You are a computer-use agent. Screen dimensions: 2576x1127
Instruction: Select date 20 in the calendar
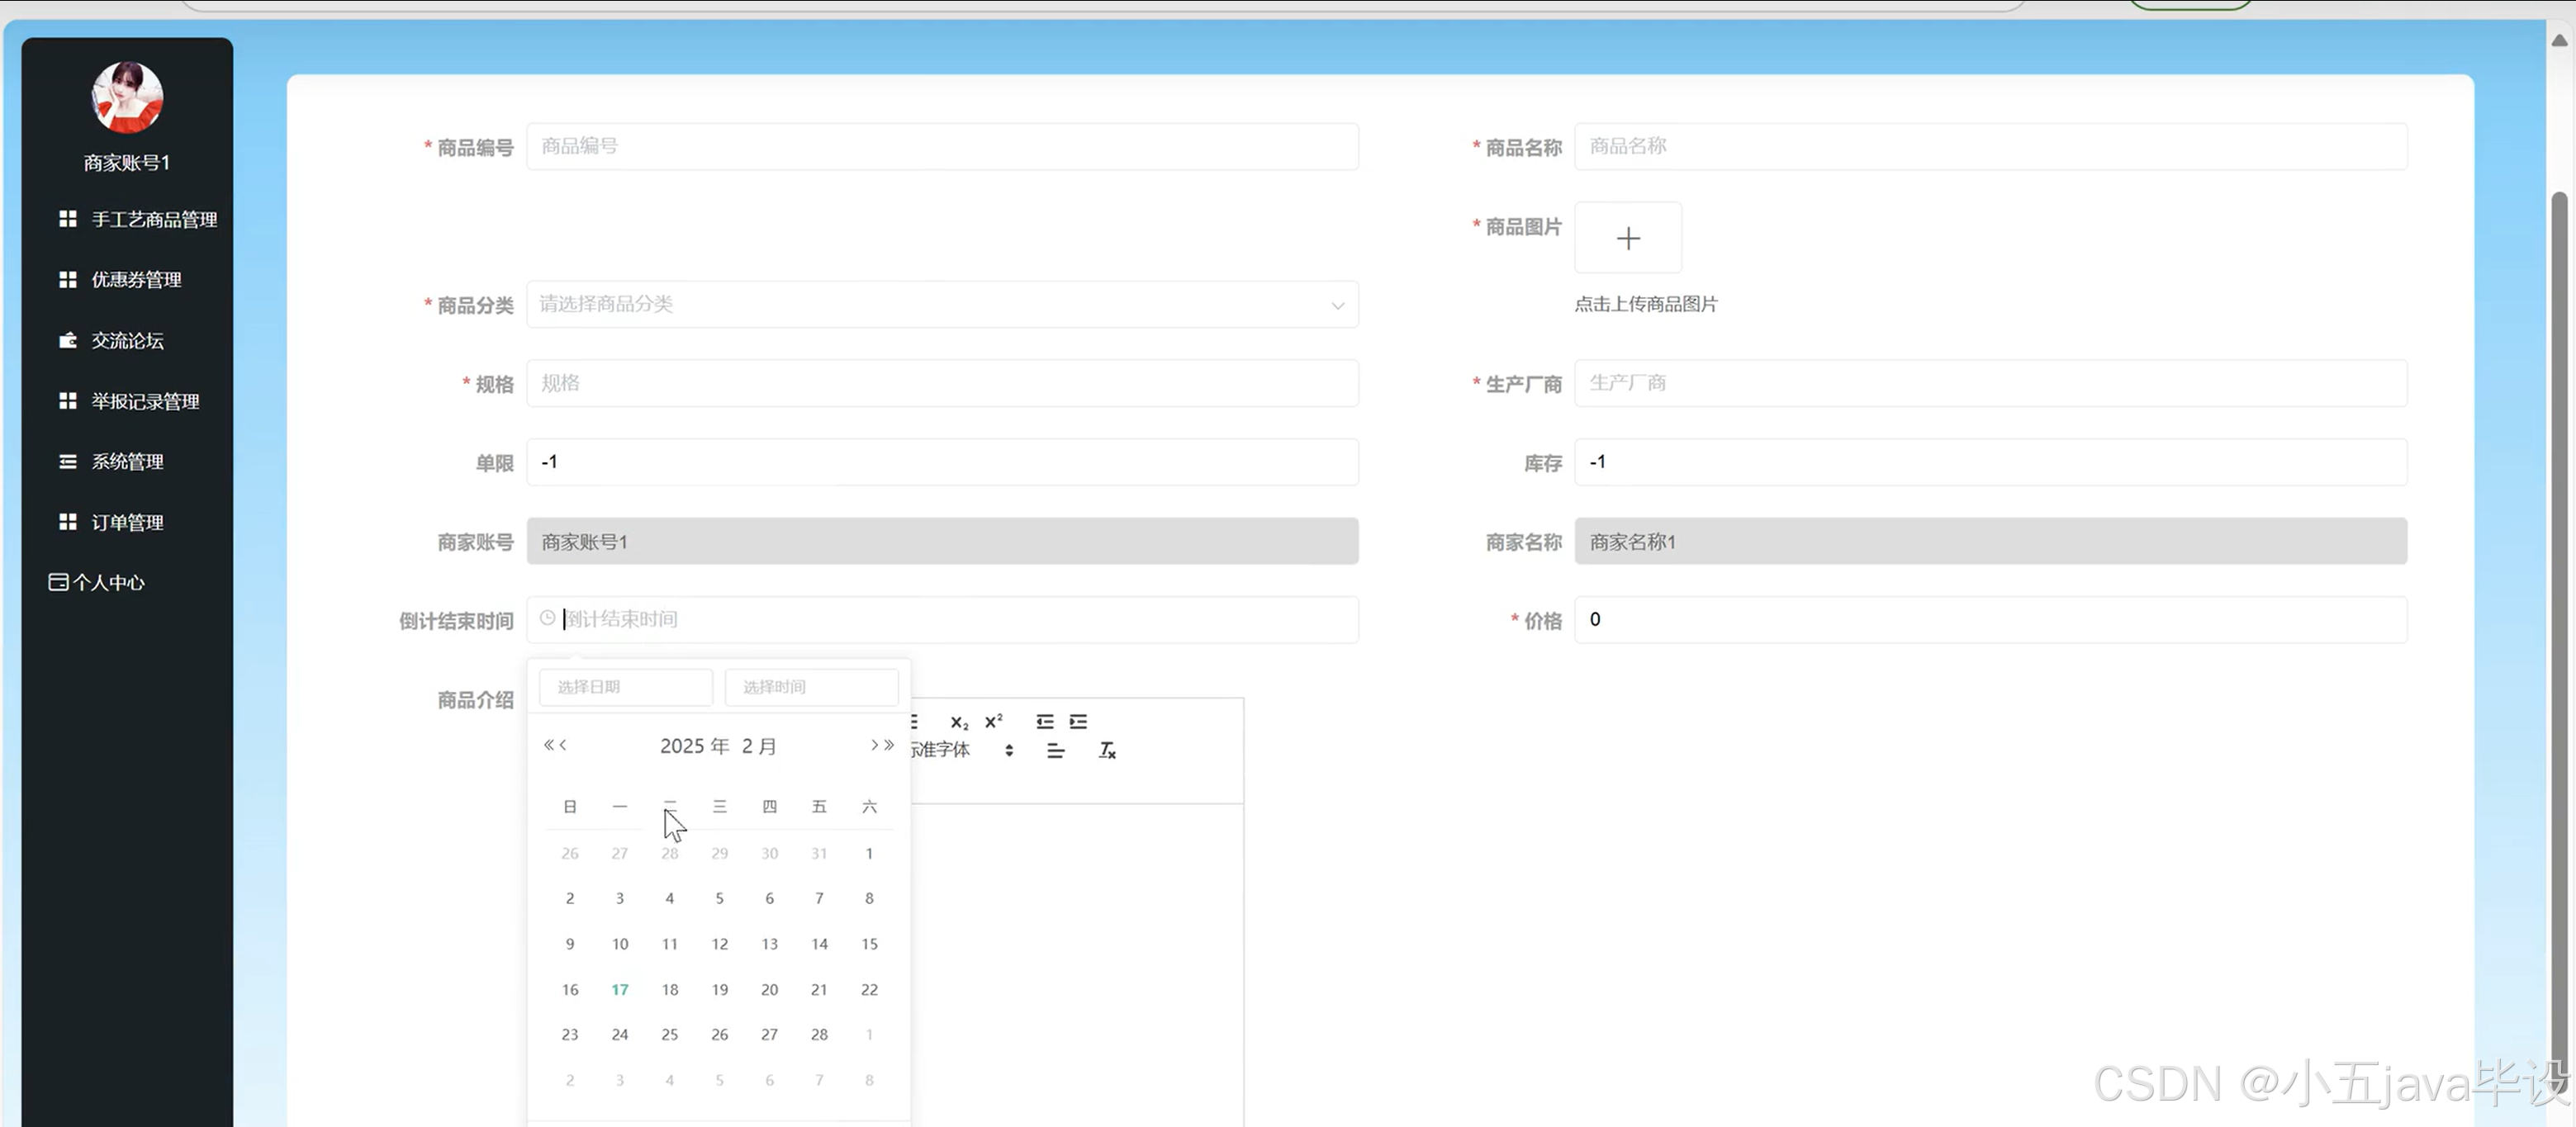[769, 989]
